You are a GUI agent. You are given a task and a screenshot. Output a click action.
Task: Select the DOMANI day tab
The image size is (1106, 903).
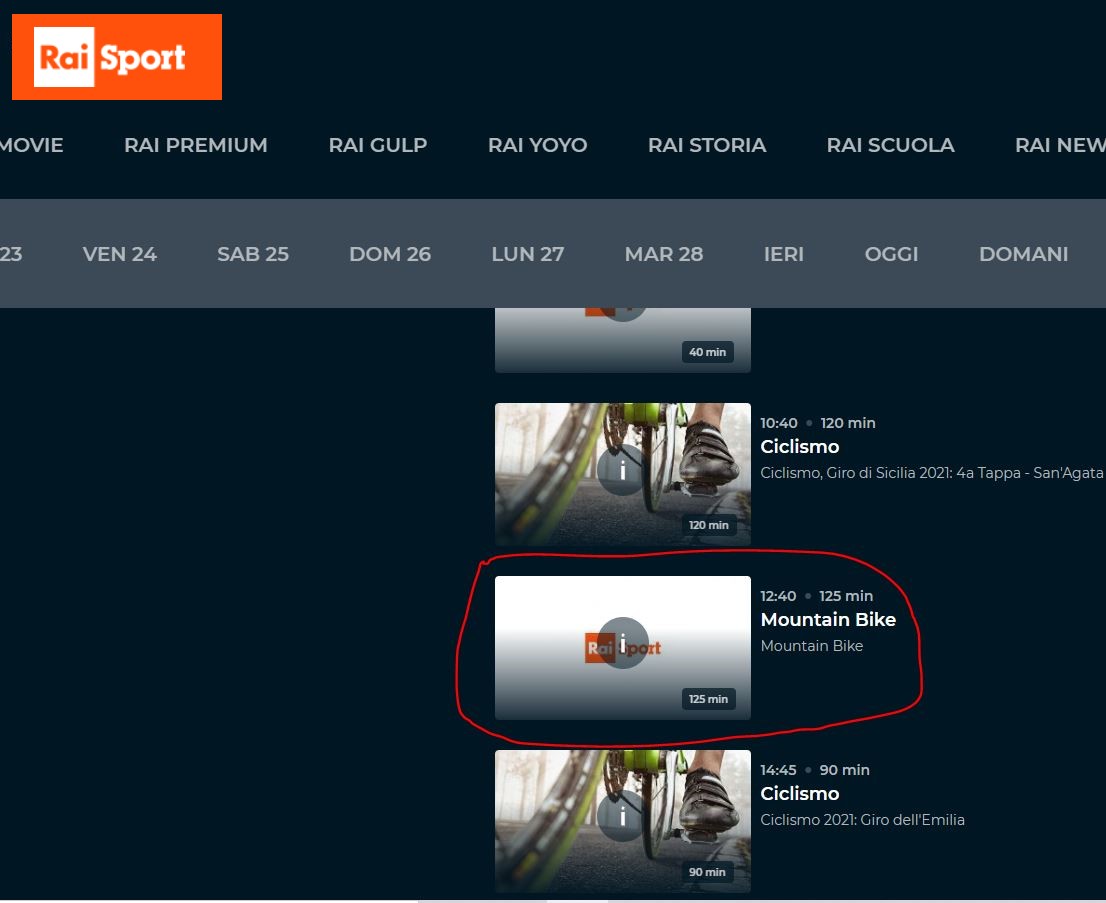[x=1023, y=254]
